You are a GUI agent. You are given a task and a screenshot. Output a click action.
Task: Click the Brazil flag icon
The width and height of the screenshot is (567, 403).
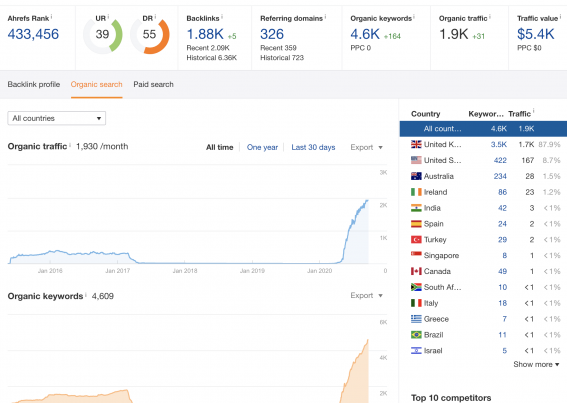pos(416,335)
